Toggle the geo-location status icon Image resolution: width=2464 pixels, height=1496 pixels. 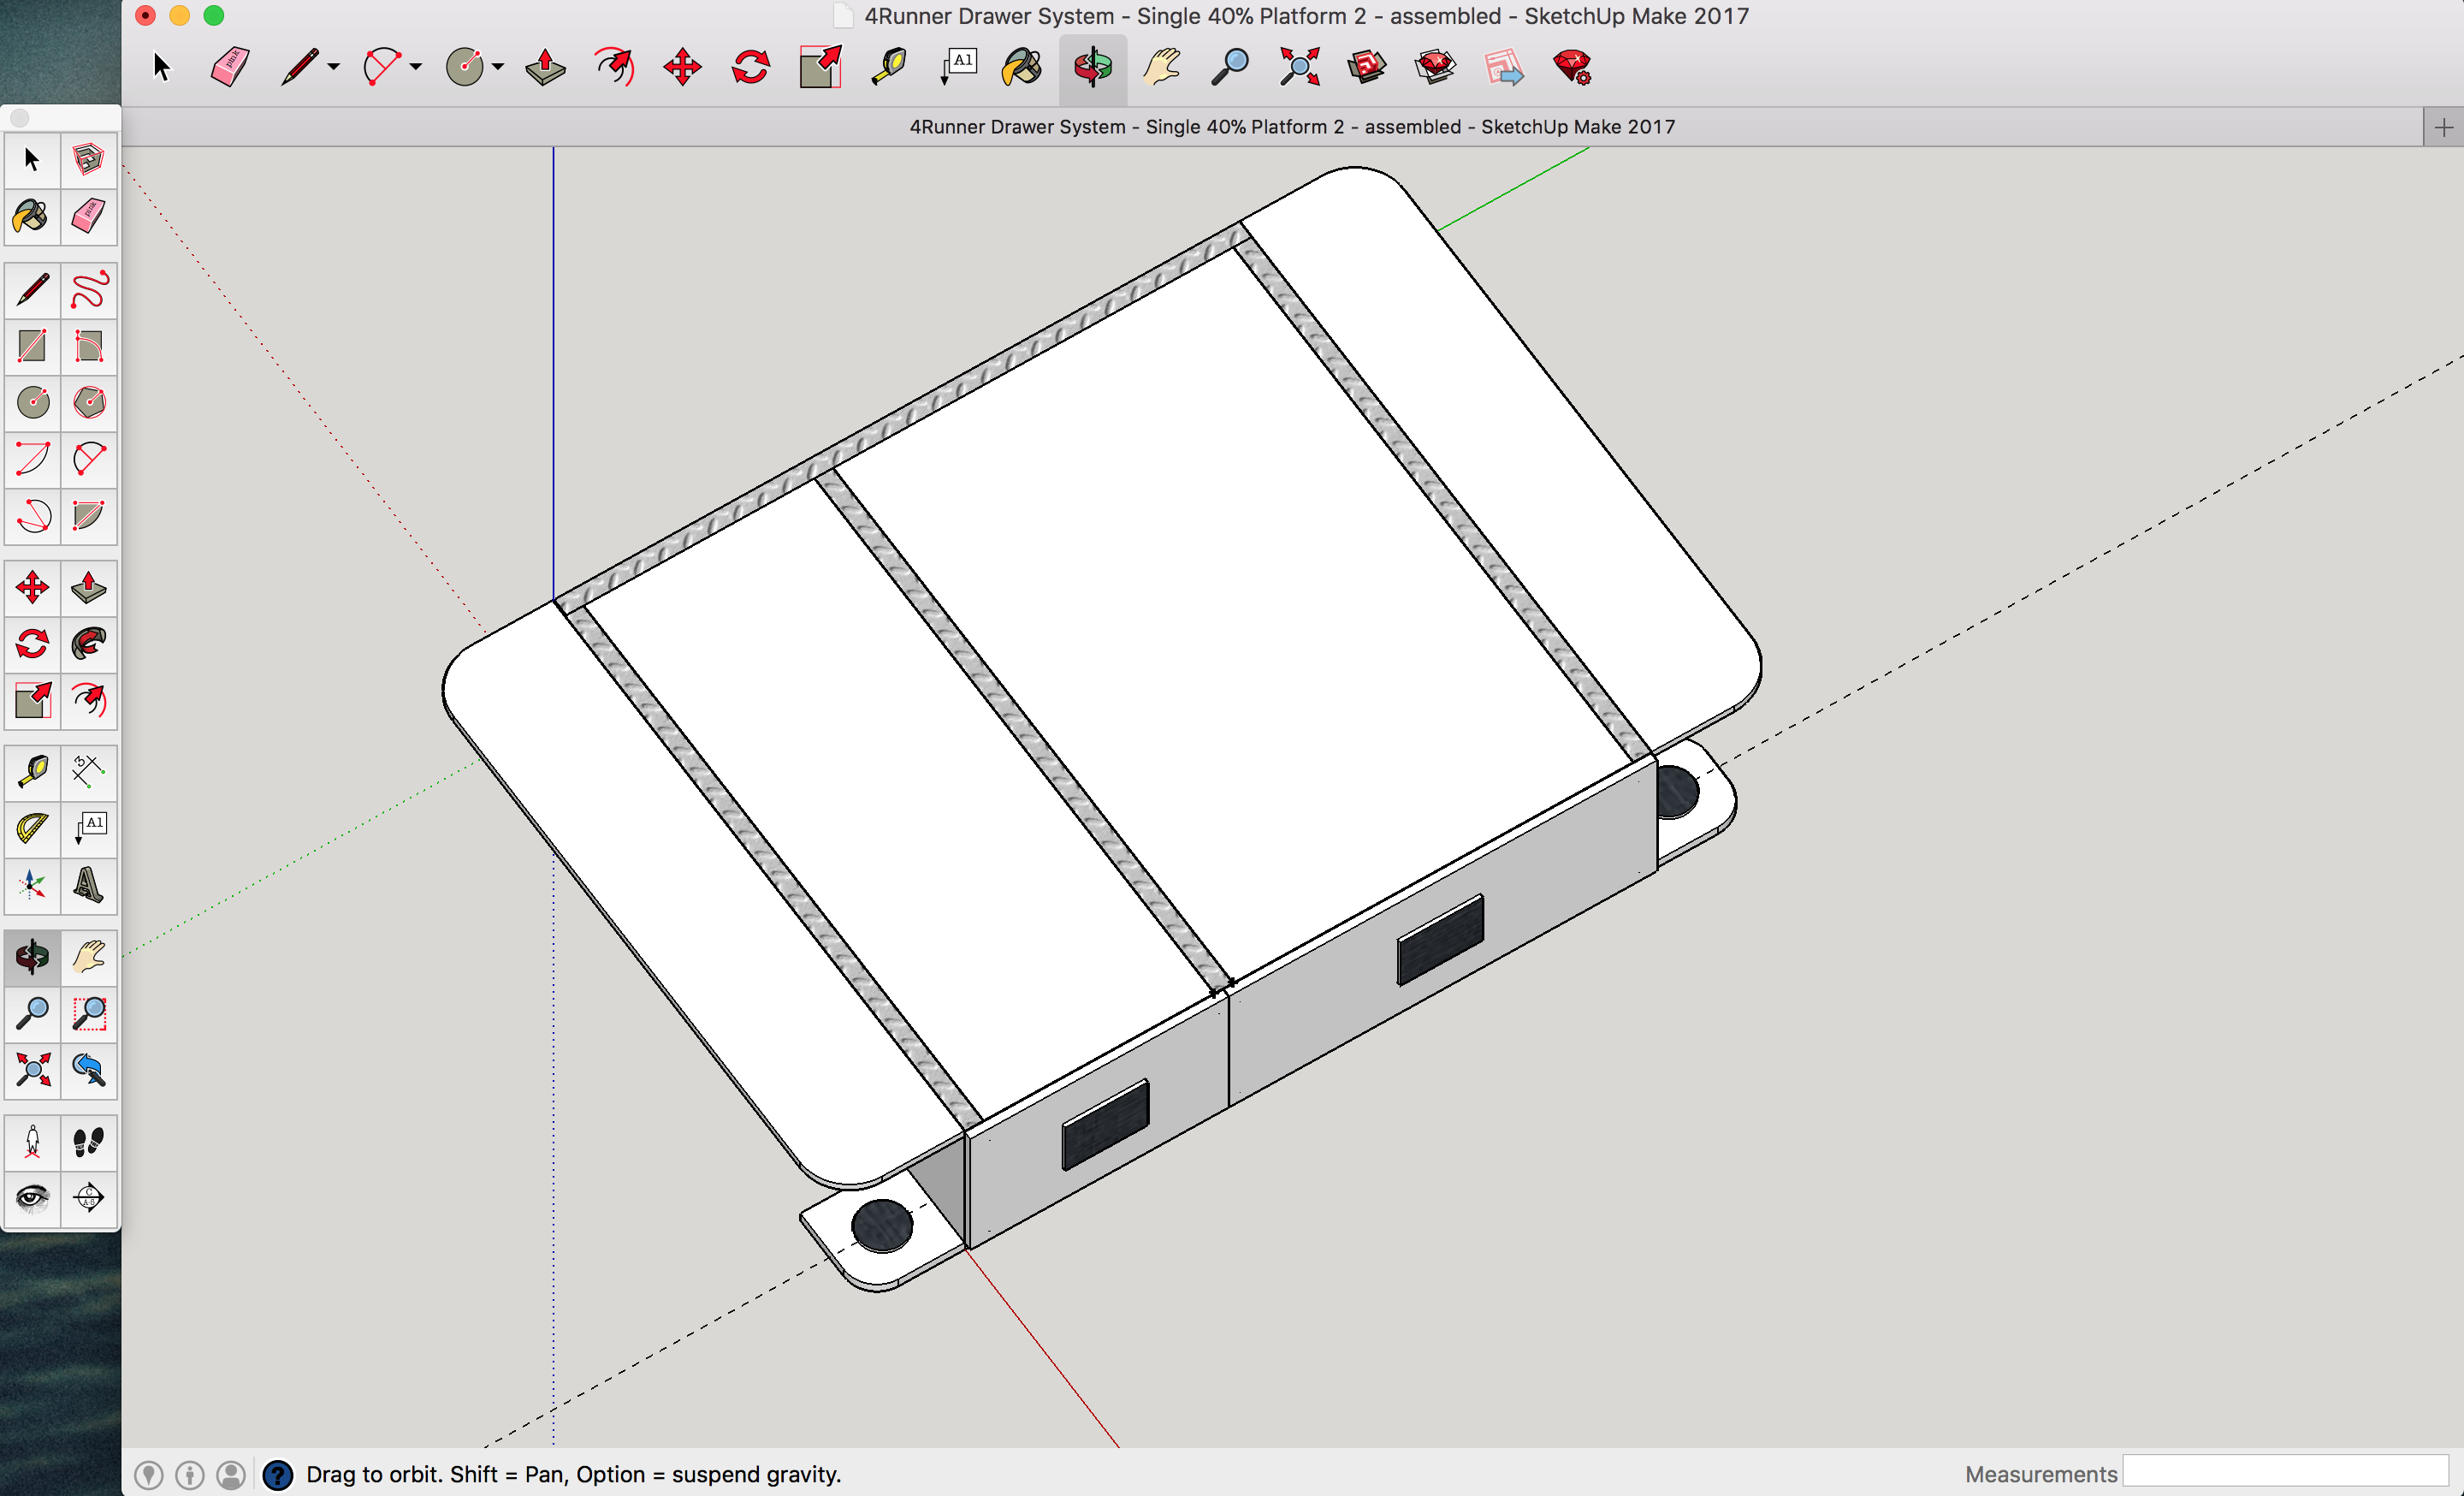148,1474
